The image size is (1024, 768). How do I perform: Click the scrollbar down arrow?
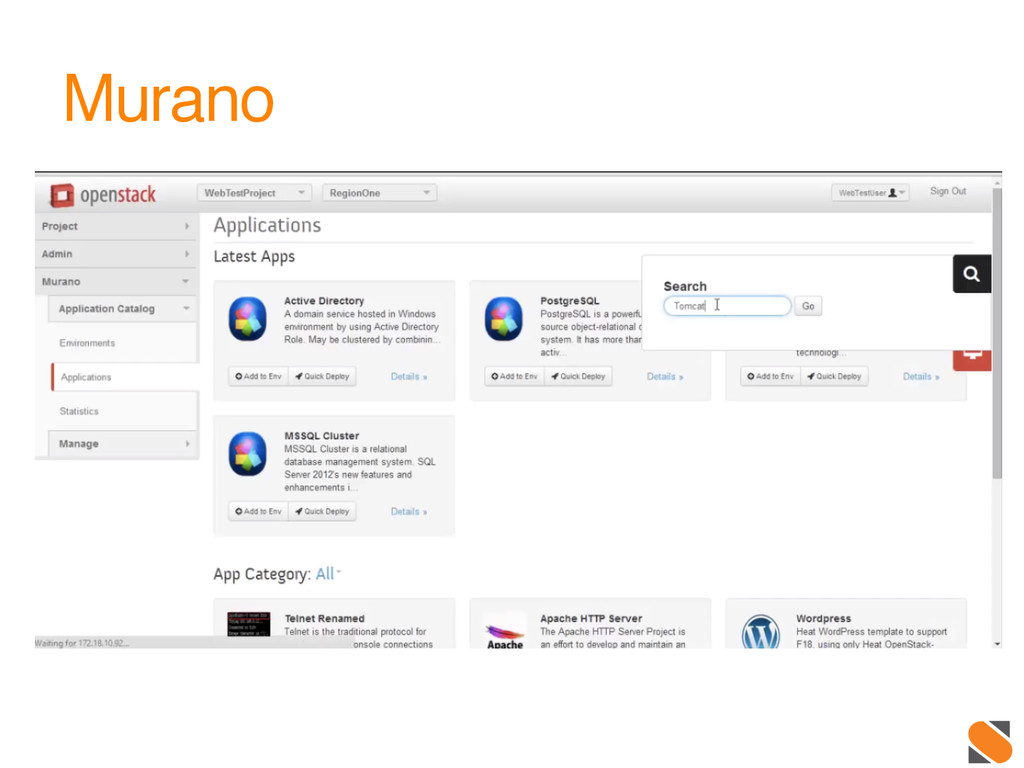pyautogui.click(x=997, y=644)
